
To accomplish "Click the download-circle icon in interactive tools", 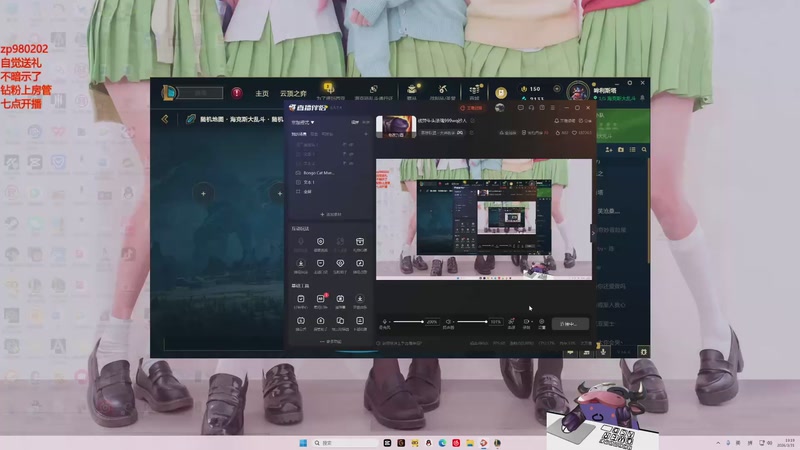I will pyautogui.click(x=301, y=263).
